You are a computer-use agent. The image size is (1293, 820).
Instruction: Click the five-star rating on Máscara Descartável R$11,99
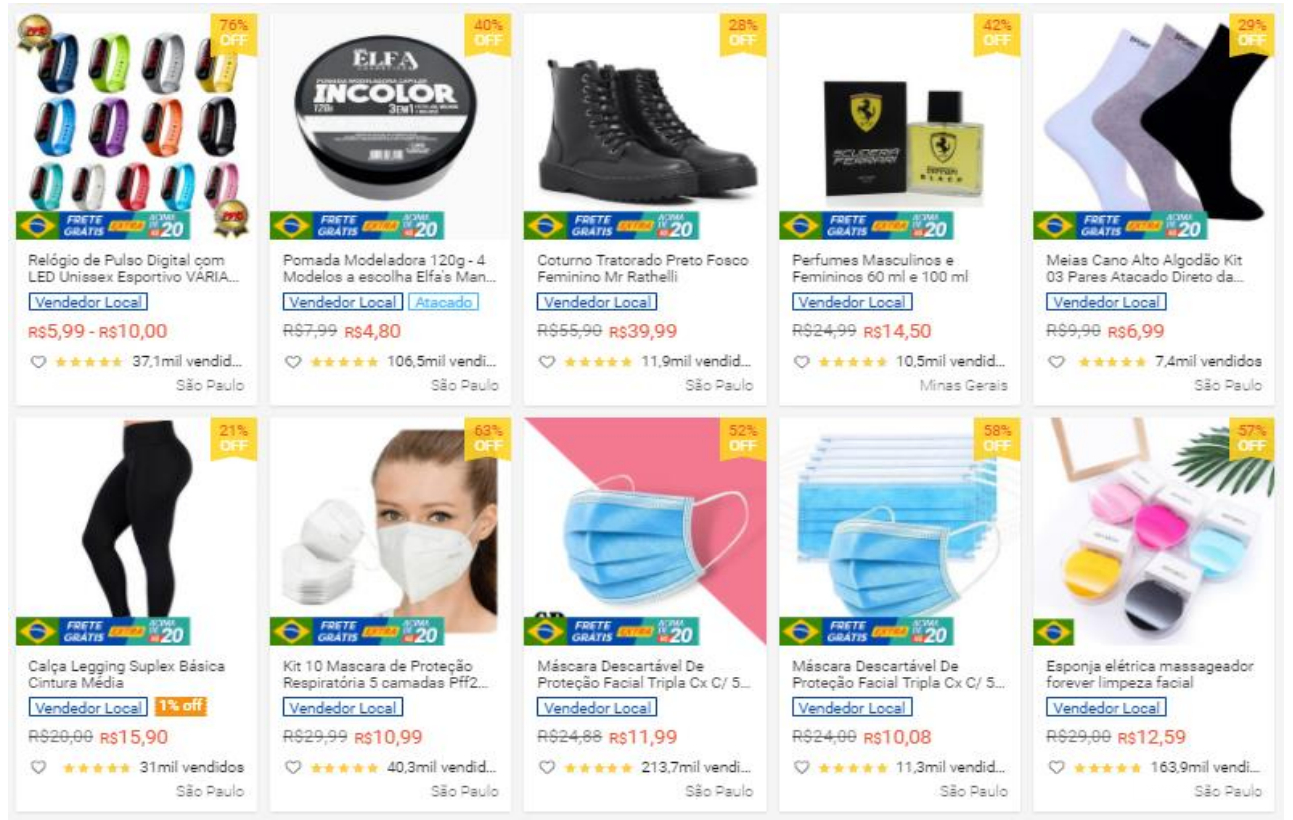pos(598,768)
